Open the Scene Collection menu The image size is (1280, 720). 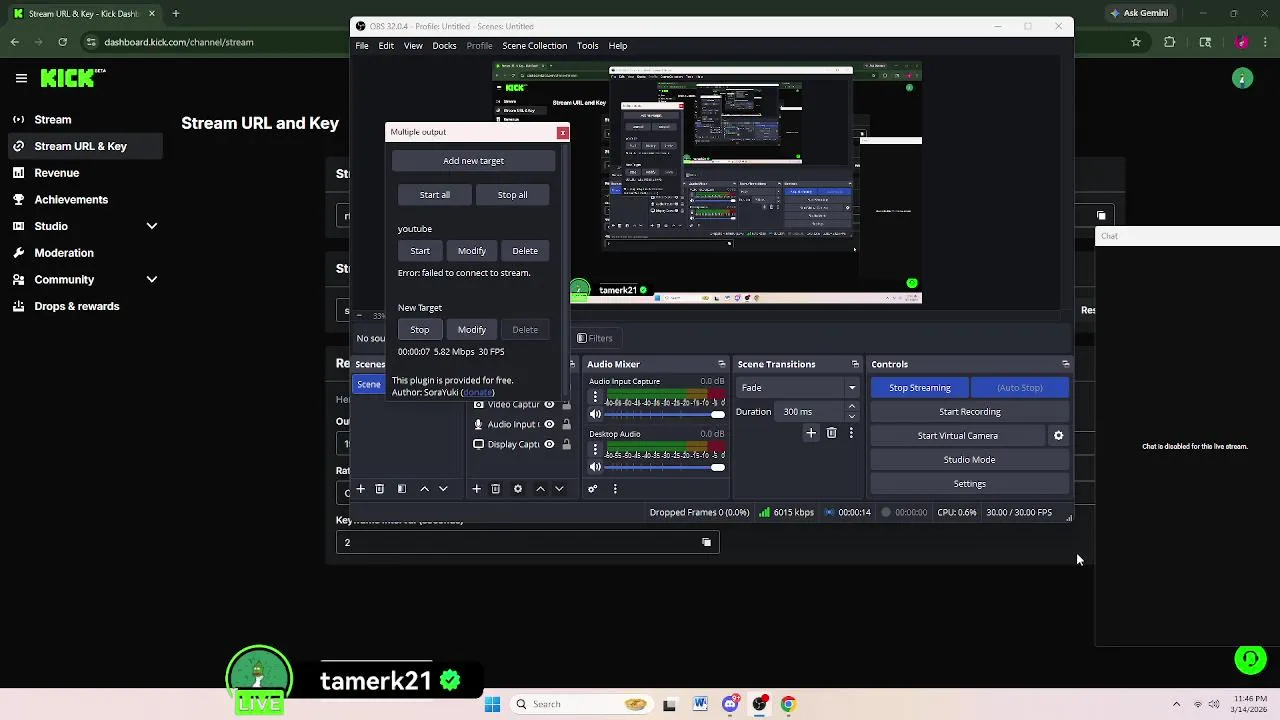point(534,46)
